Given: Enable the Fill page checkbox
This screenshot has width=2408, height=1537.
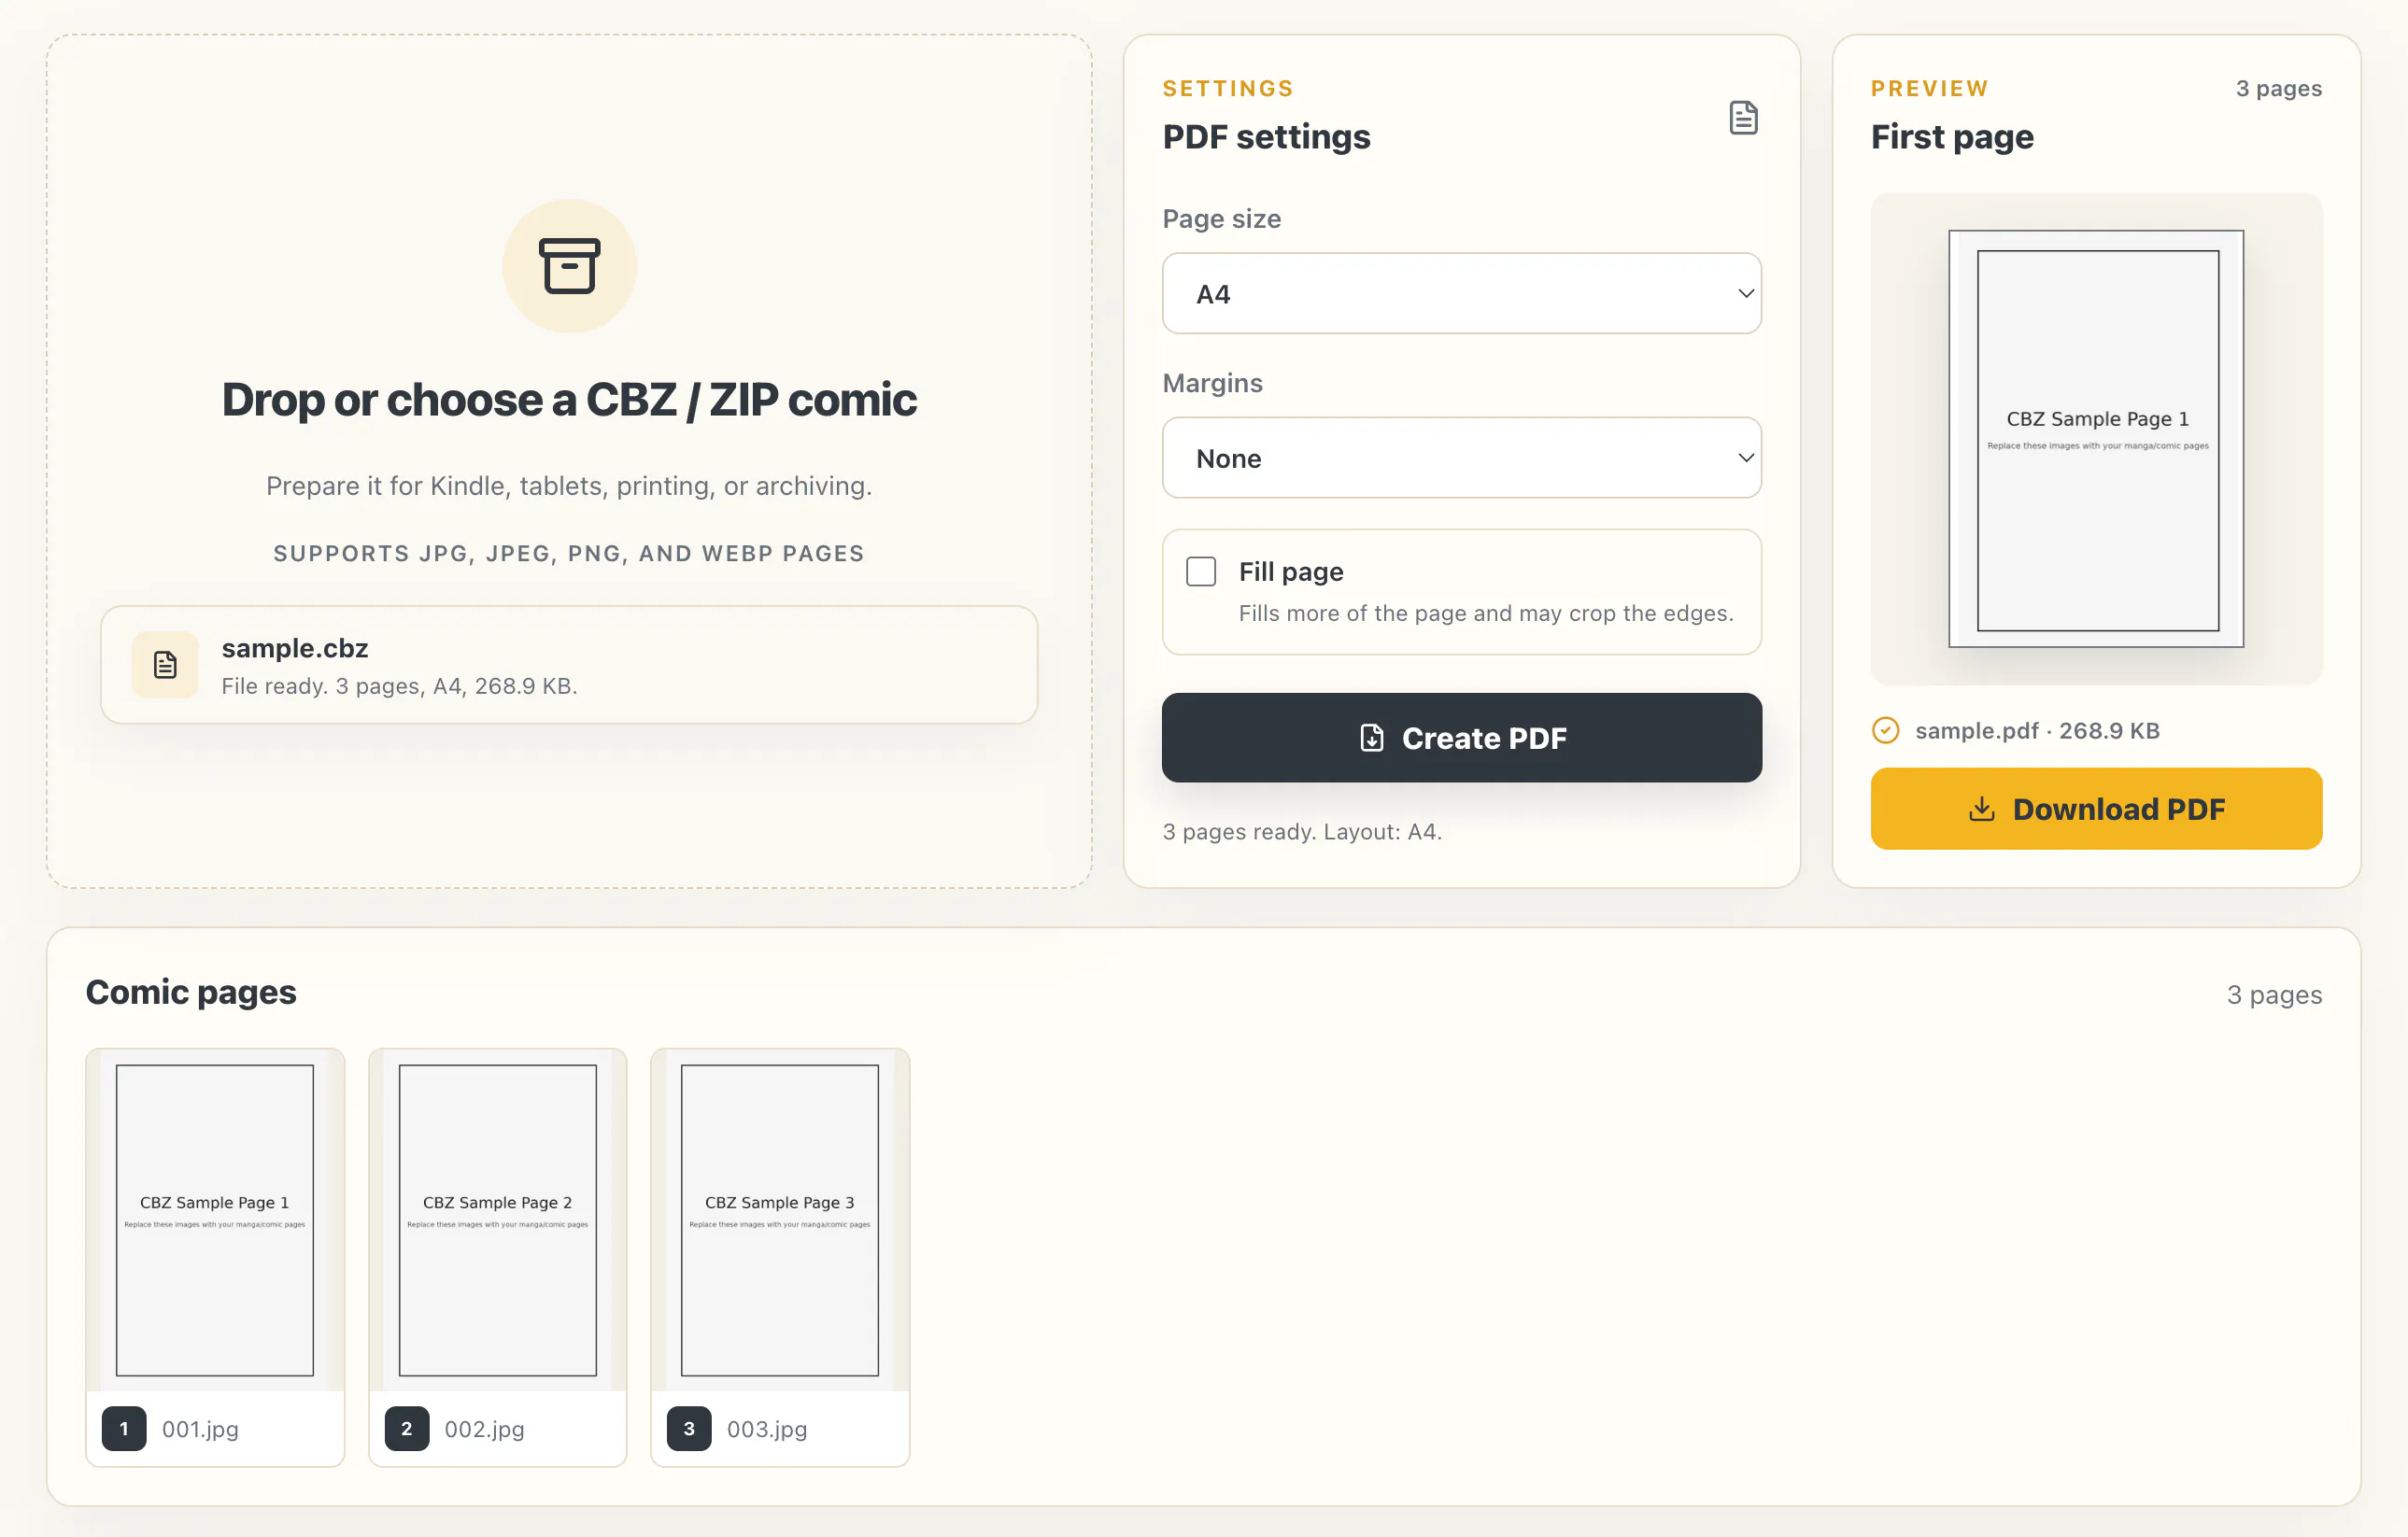Looking at the screenshot, I should tap(1200, 571).
